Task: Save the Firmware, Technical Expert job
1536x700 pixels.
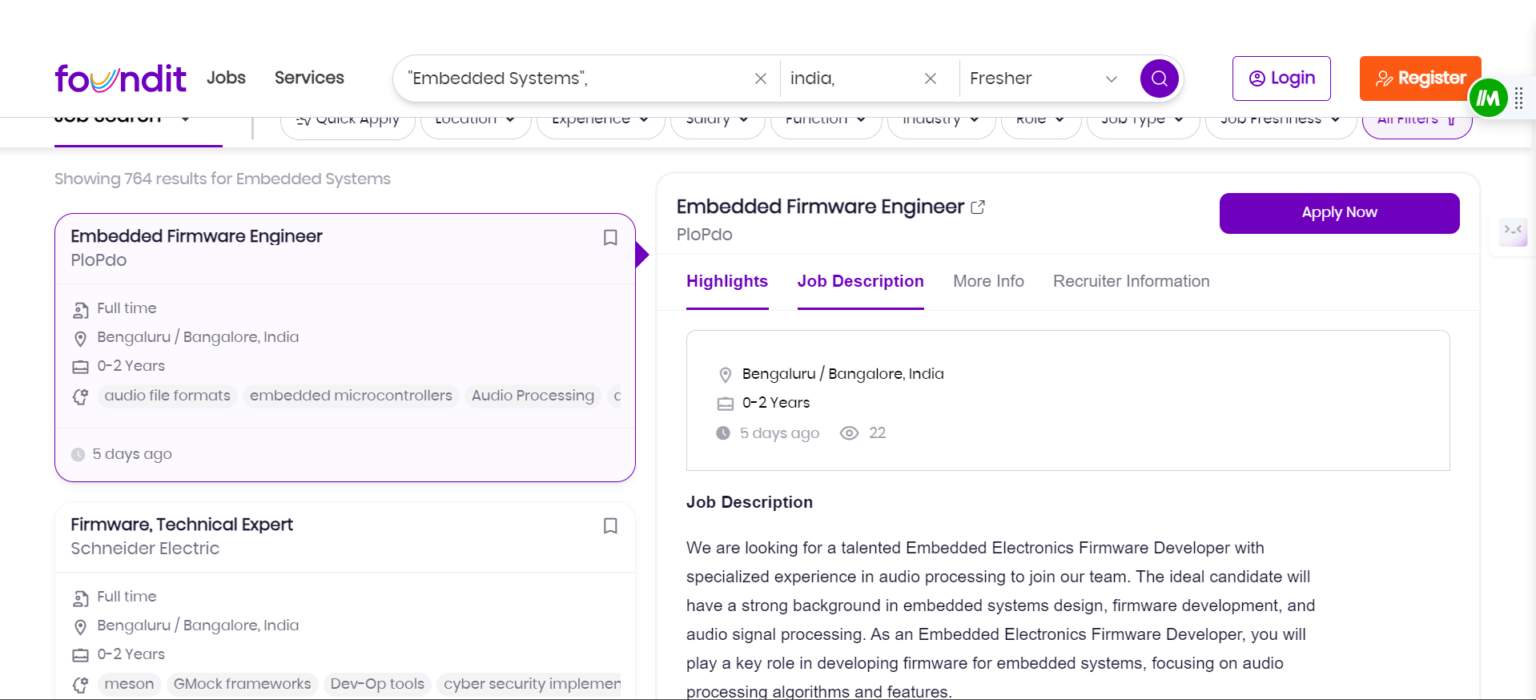Action: 610,526
